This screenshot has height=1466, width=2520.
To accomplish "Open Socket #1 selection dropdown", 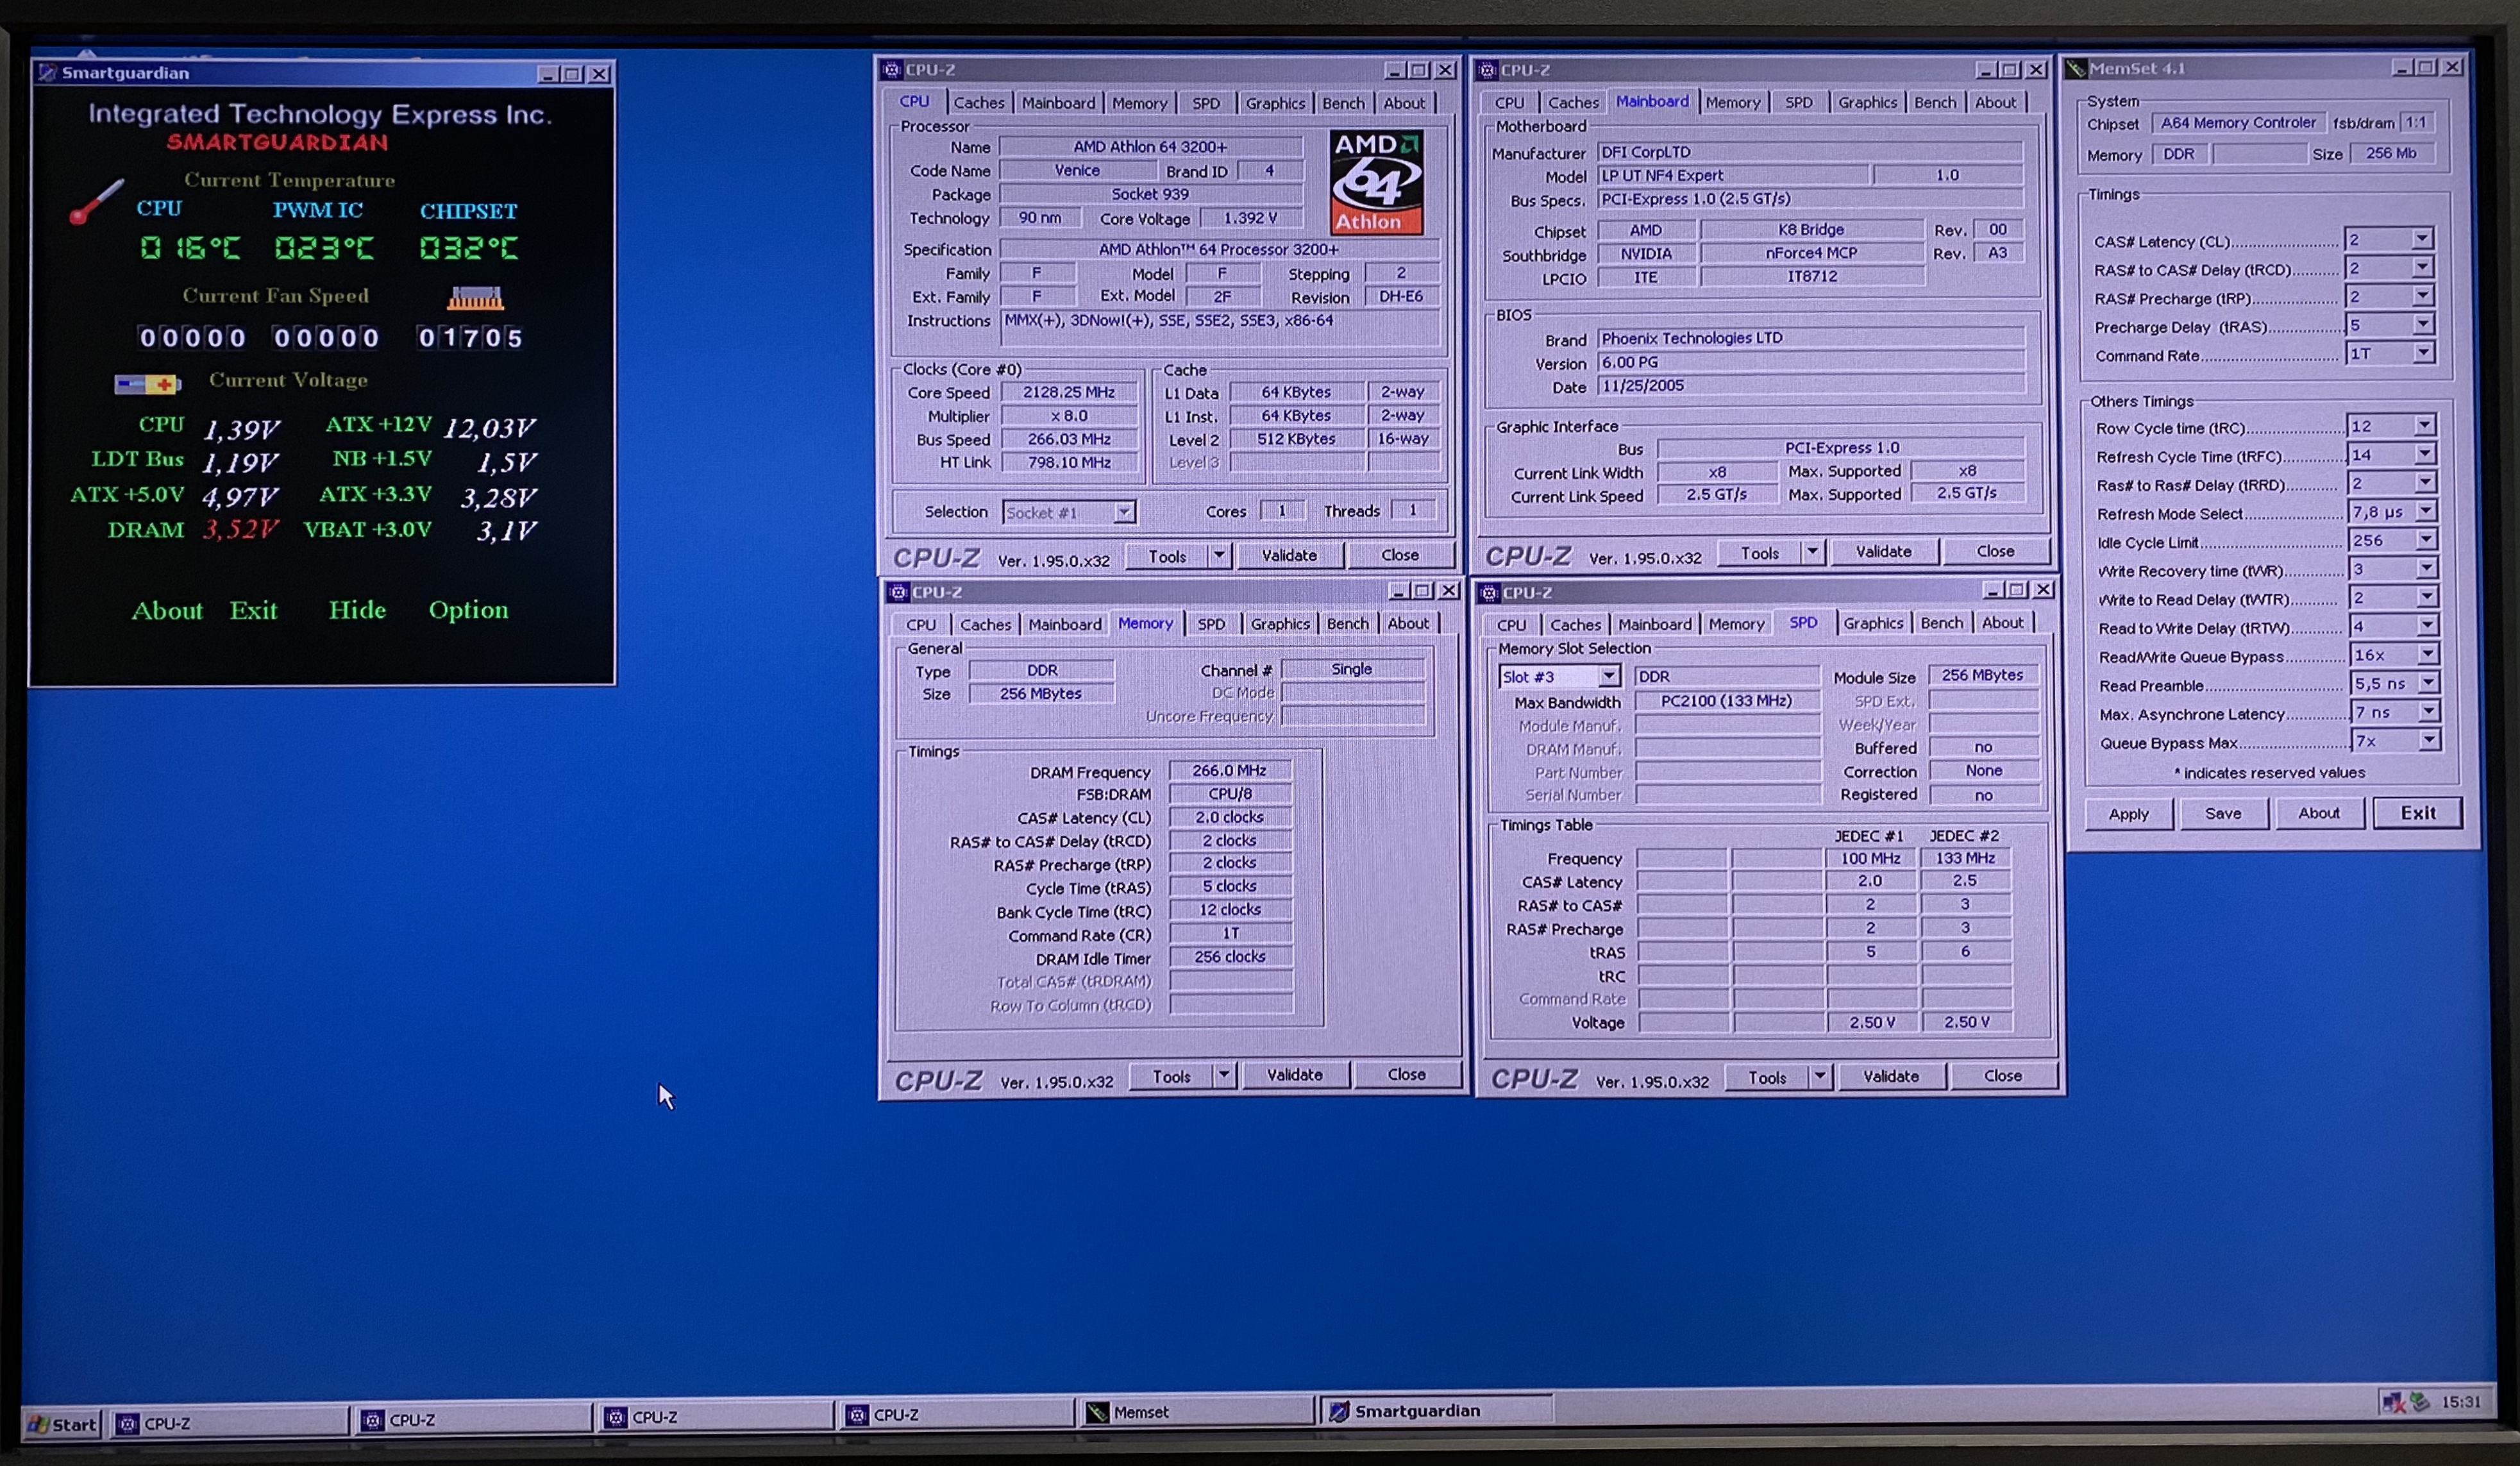I will pyautogui.click(x=1124, y=512).
